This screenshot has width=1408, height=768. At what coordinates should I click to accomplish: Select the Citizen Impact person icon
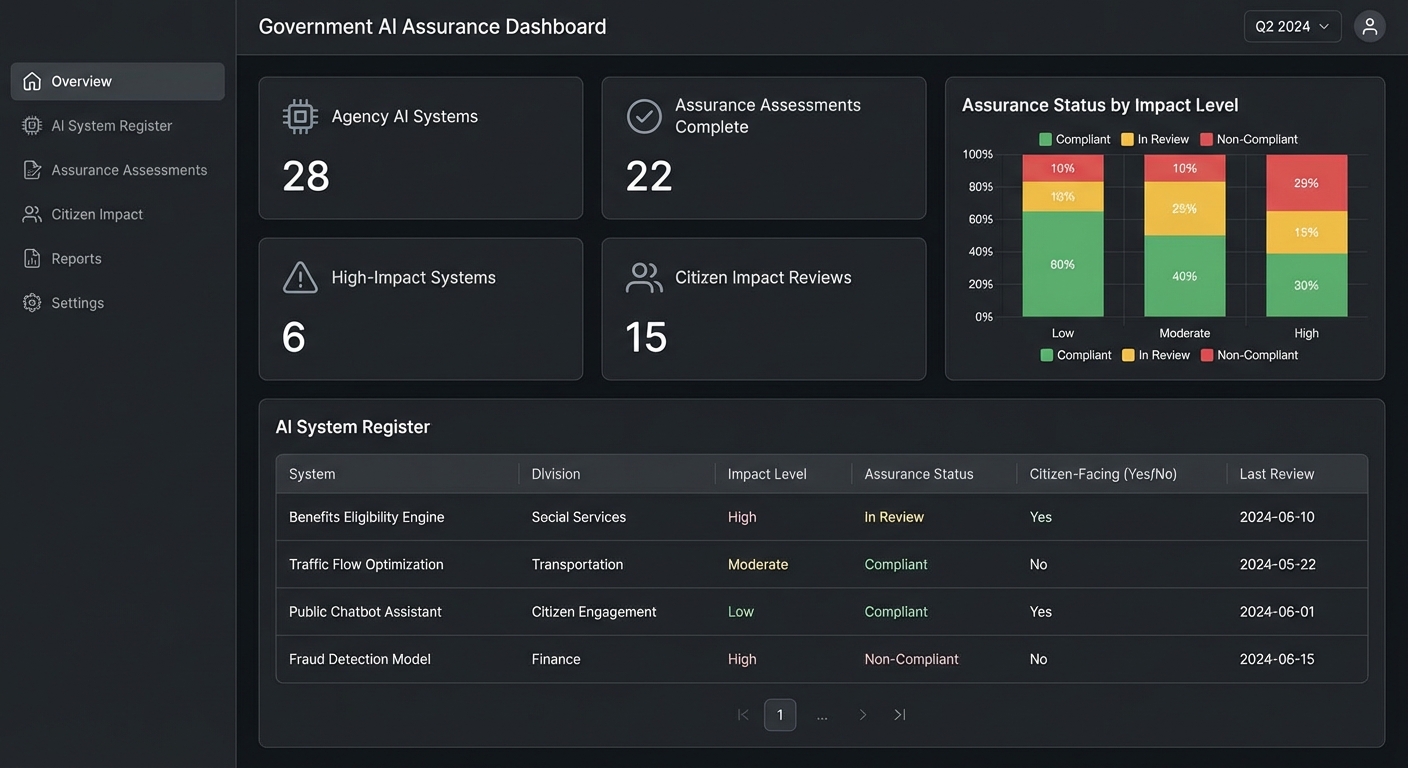click(x=29, y=213)
